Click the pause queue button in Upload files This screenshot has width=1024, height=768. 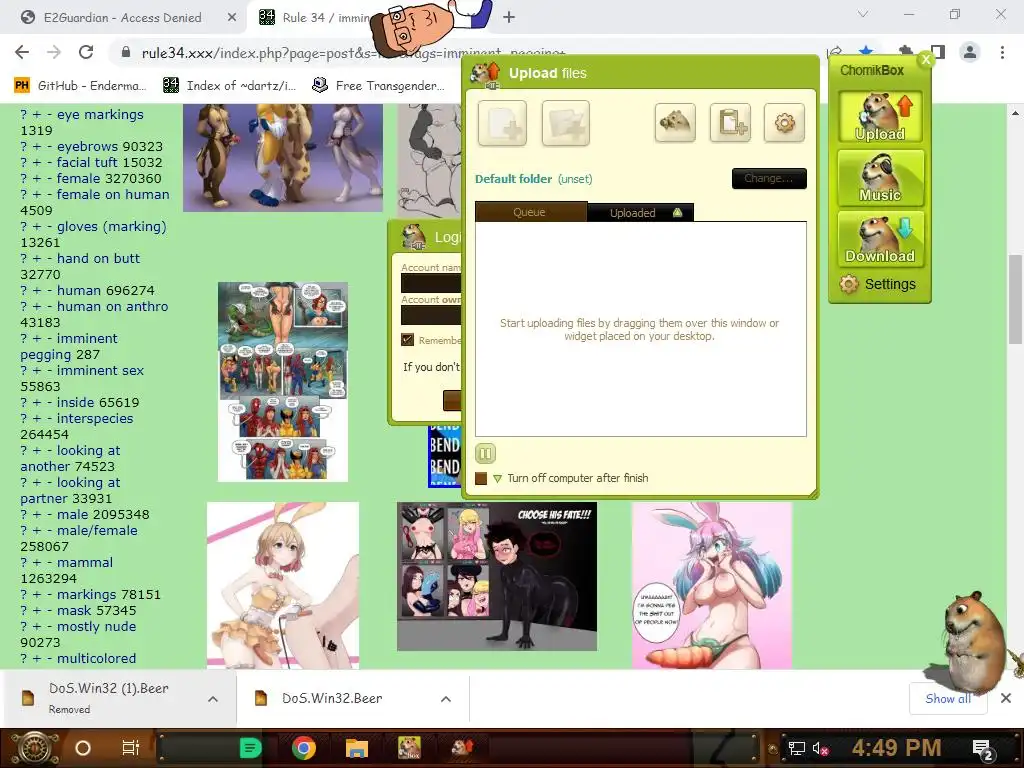485,453
